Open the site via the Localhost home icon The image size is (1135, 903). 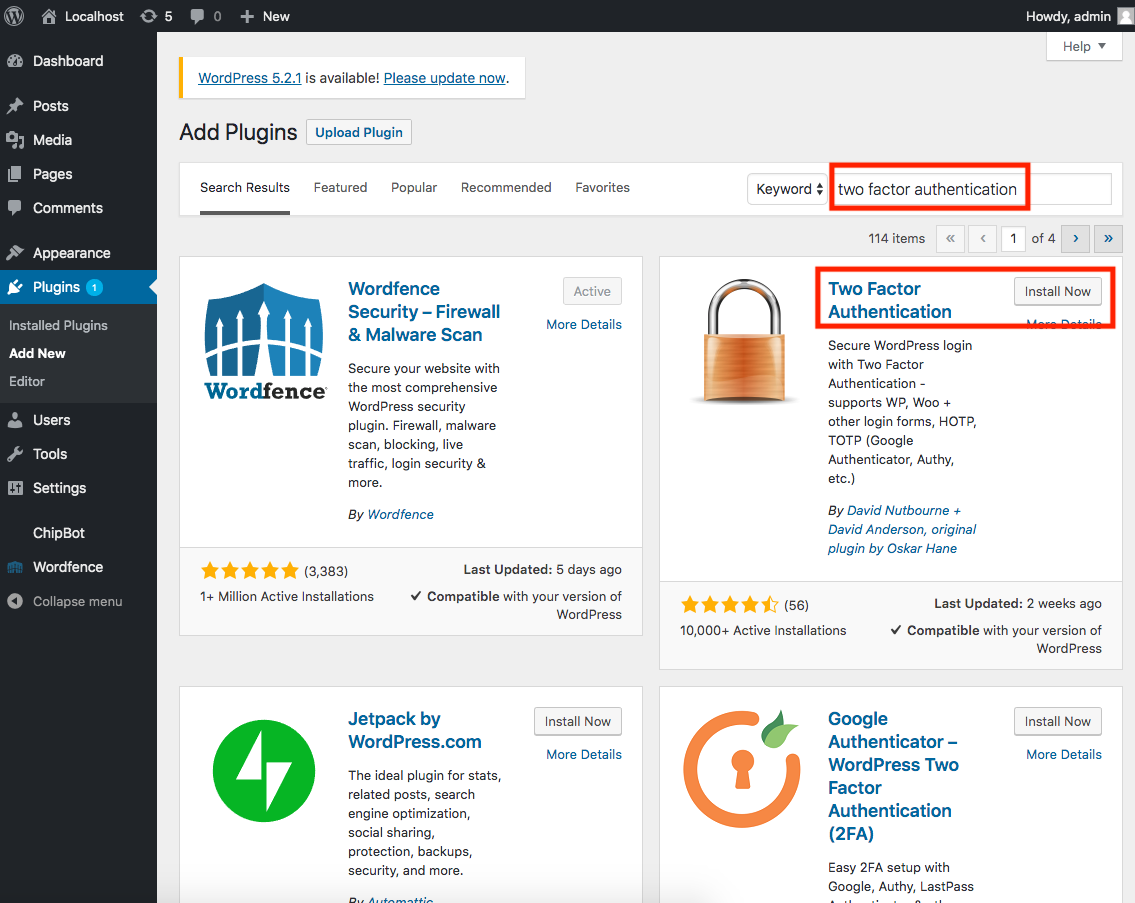coord(49,15)
